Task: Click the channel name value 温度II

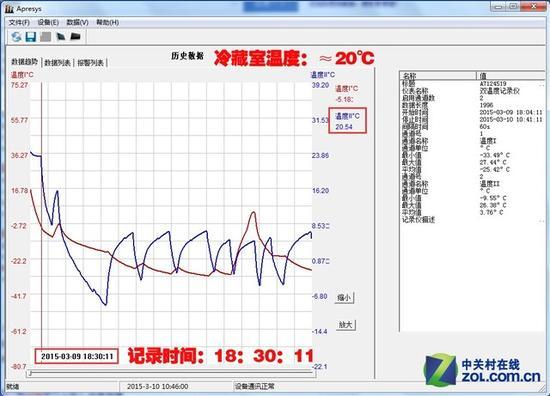Action: tap(490, 183)
